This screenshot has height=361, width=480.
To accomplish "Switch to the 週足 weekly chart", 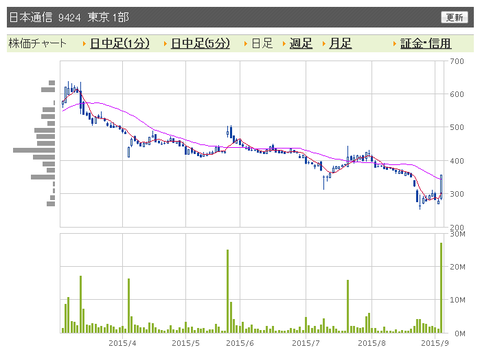I will pos(301,43).
